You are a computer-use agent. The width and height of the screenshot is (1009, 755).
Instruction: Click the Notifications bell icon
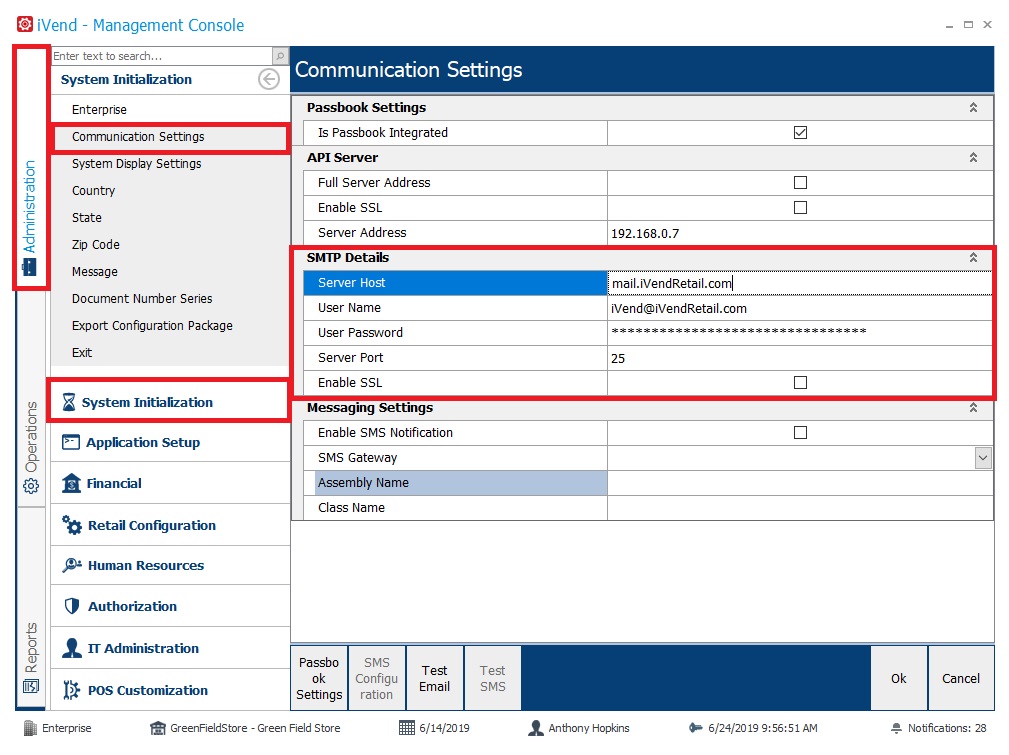pyautogui.click(x=896, y=728)
